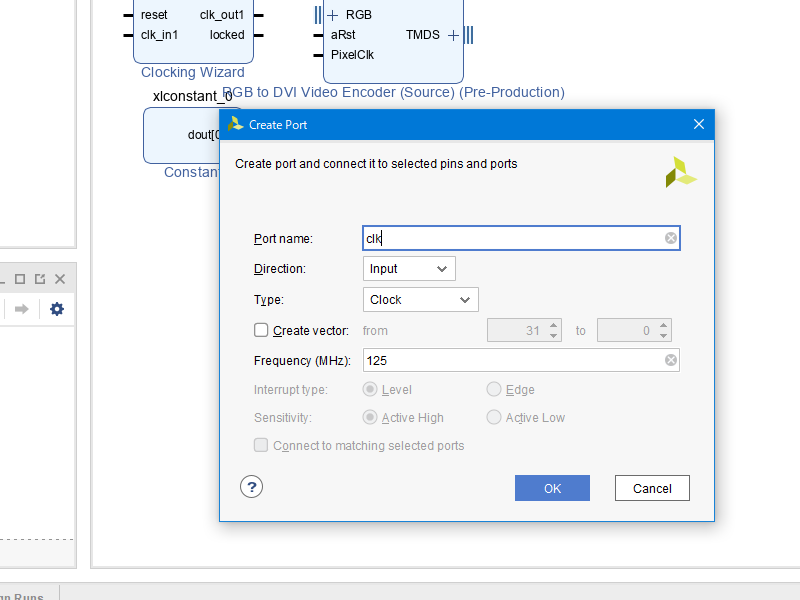Open the Type dropdown set to Clock
Viewport: 800px width, 600px height.
[420, 299]
